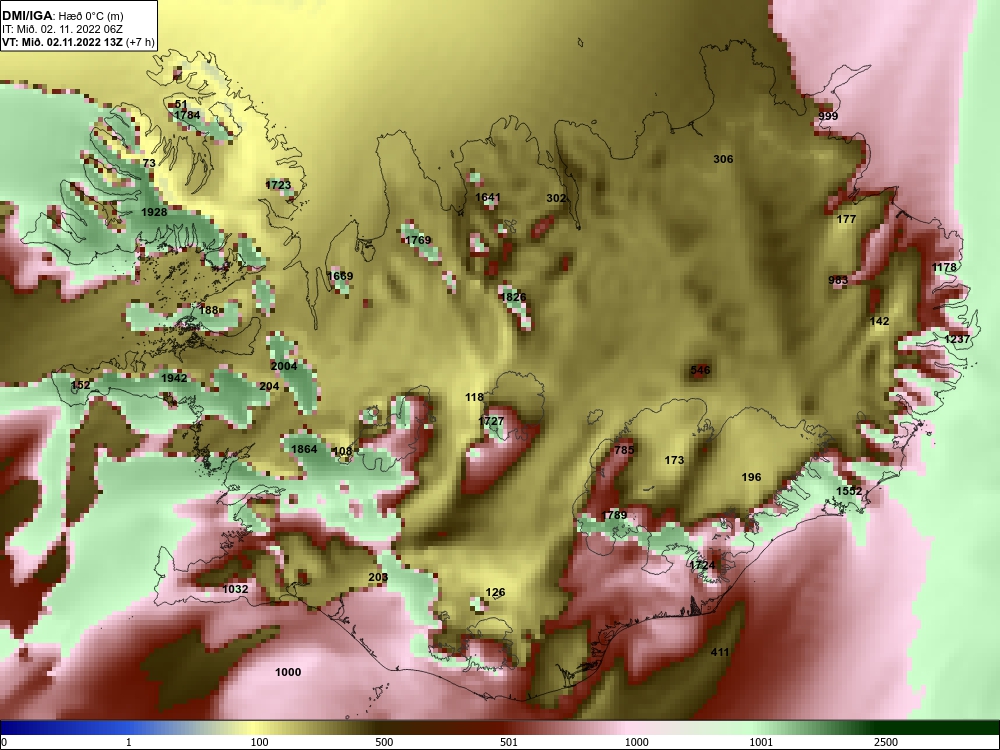The height and width of the screenshot is (750, 1000).
Task: Click the map value 177
Action: 846,219
